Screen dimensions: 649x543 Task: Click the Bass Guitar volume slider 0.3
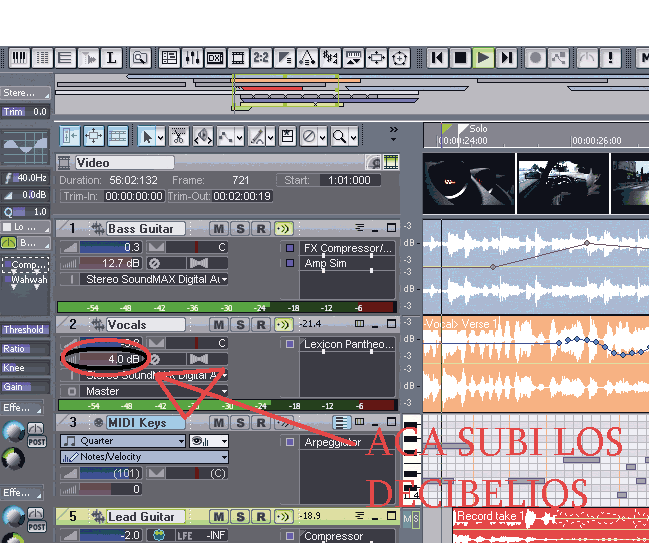click(x=111, y=247)
